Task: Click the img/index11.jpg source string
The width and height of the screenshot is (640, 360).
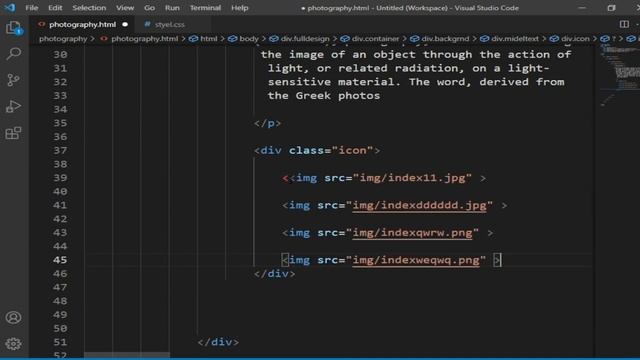Action: [x=412, y=178]
